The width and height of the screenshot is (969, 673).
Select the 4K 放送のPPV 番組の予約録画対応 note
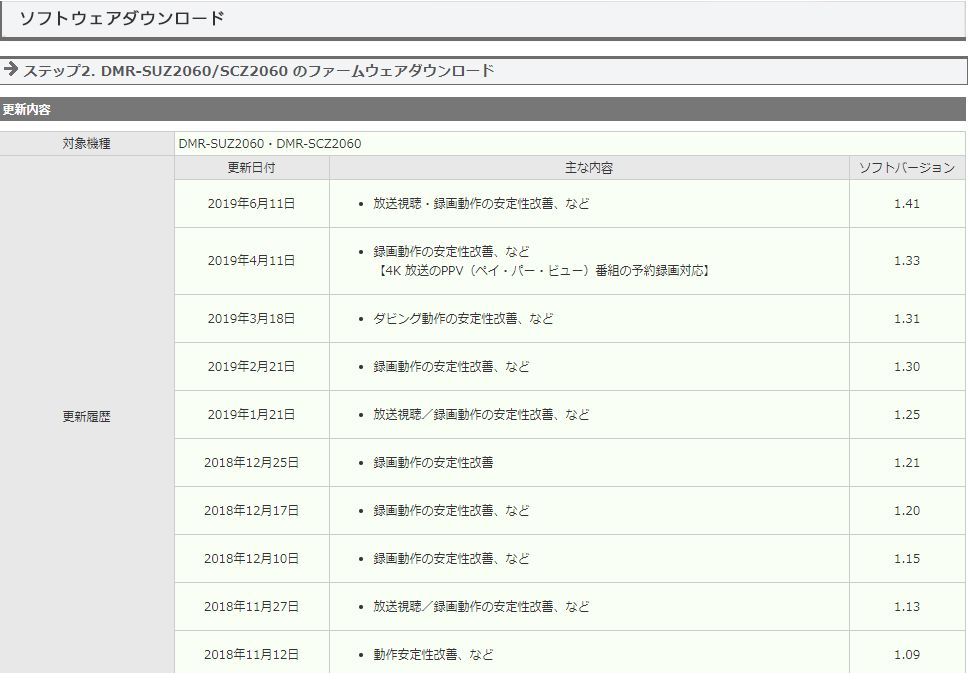point(543,271)
